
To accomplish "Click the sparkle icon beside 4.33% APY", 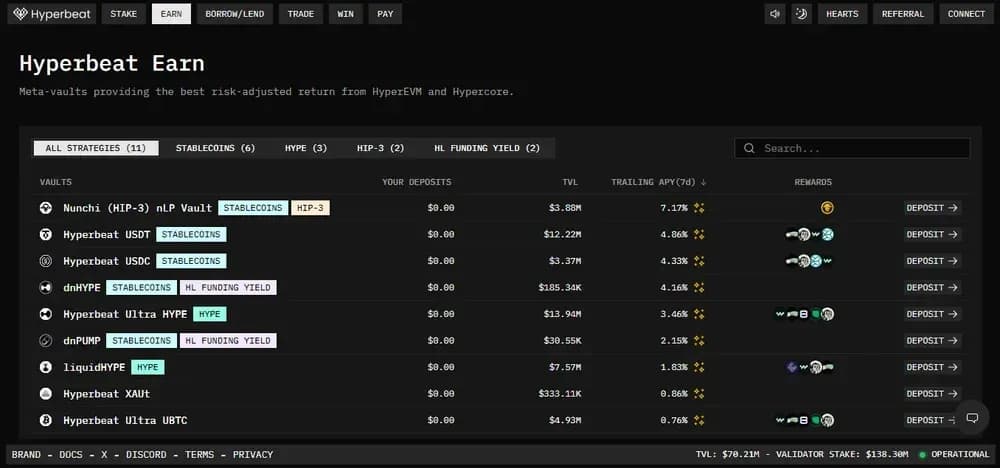I will click(699, 261).
